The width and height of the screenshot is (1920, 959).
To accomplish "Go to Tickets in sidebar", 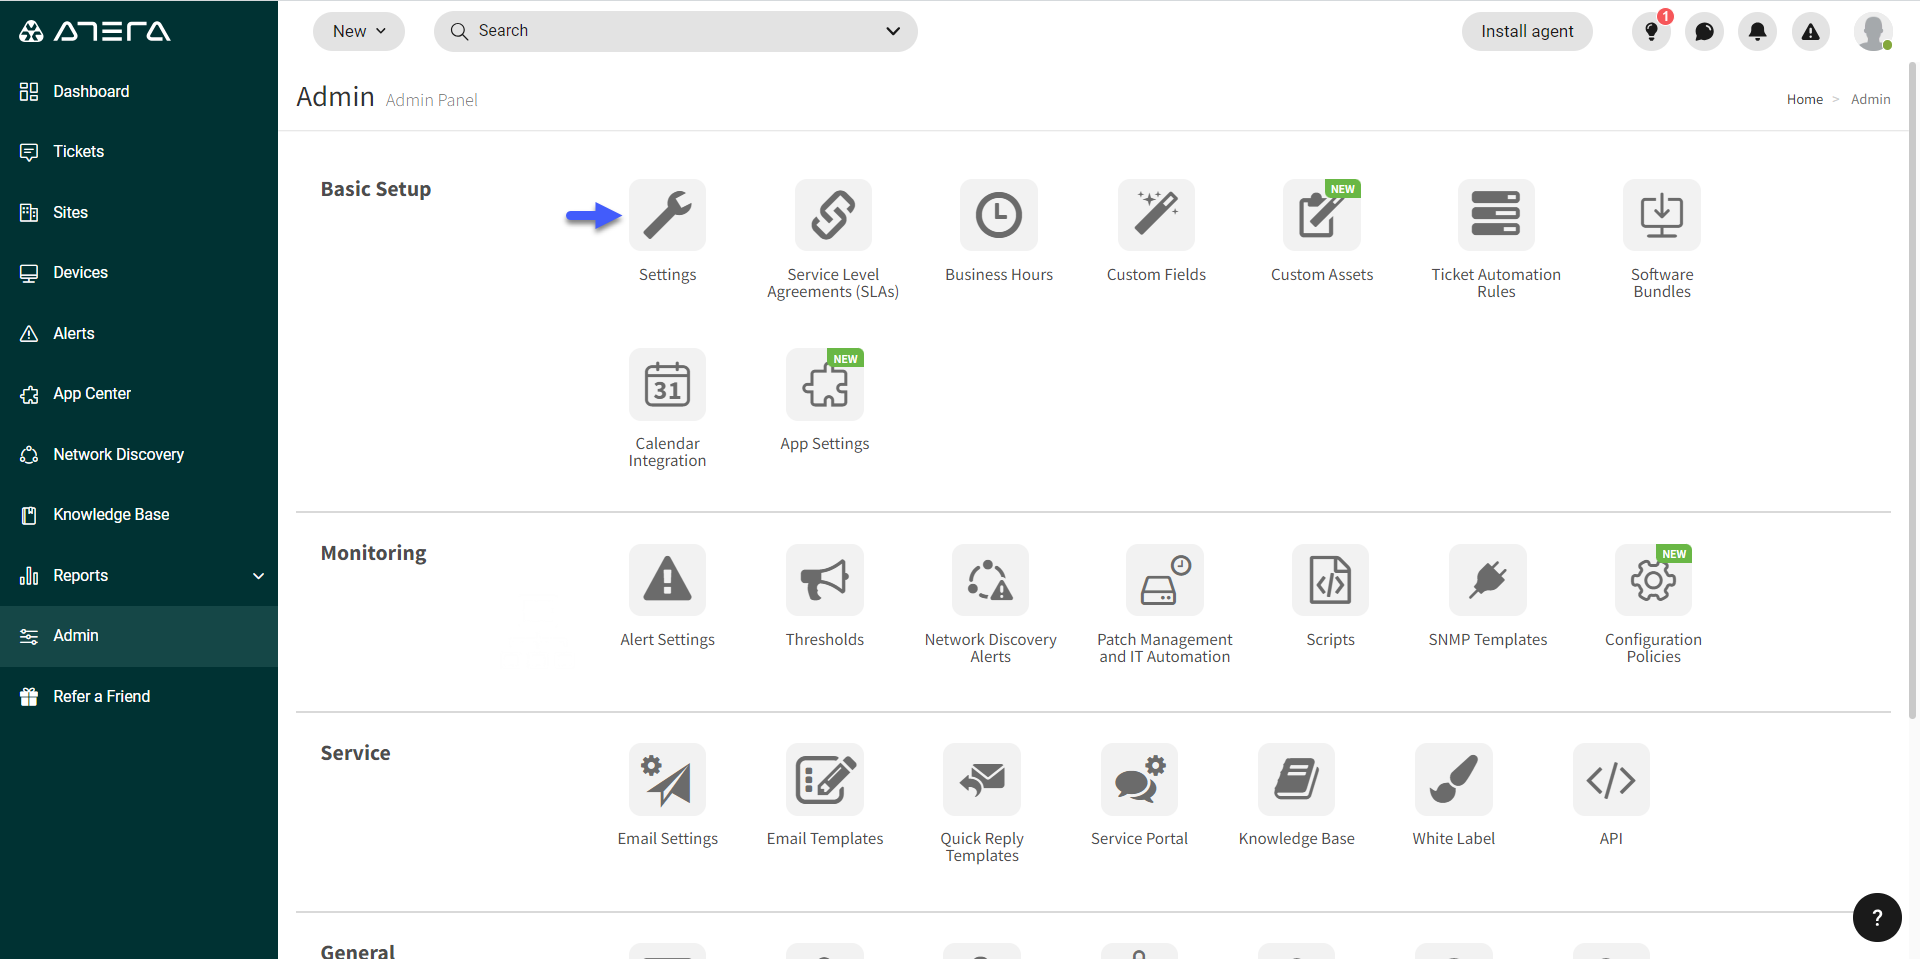I will 139,152.
